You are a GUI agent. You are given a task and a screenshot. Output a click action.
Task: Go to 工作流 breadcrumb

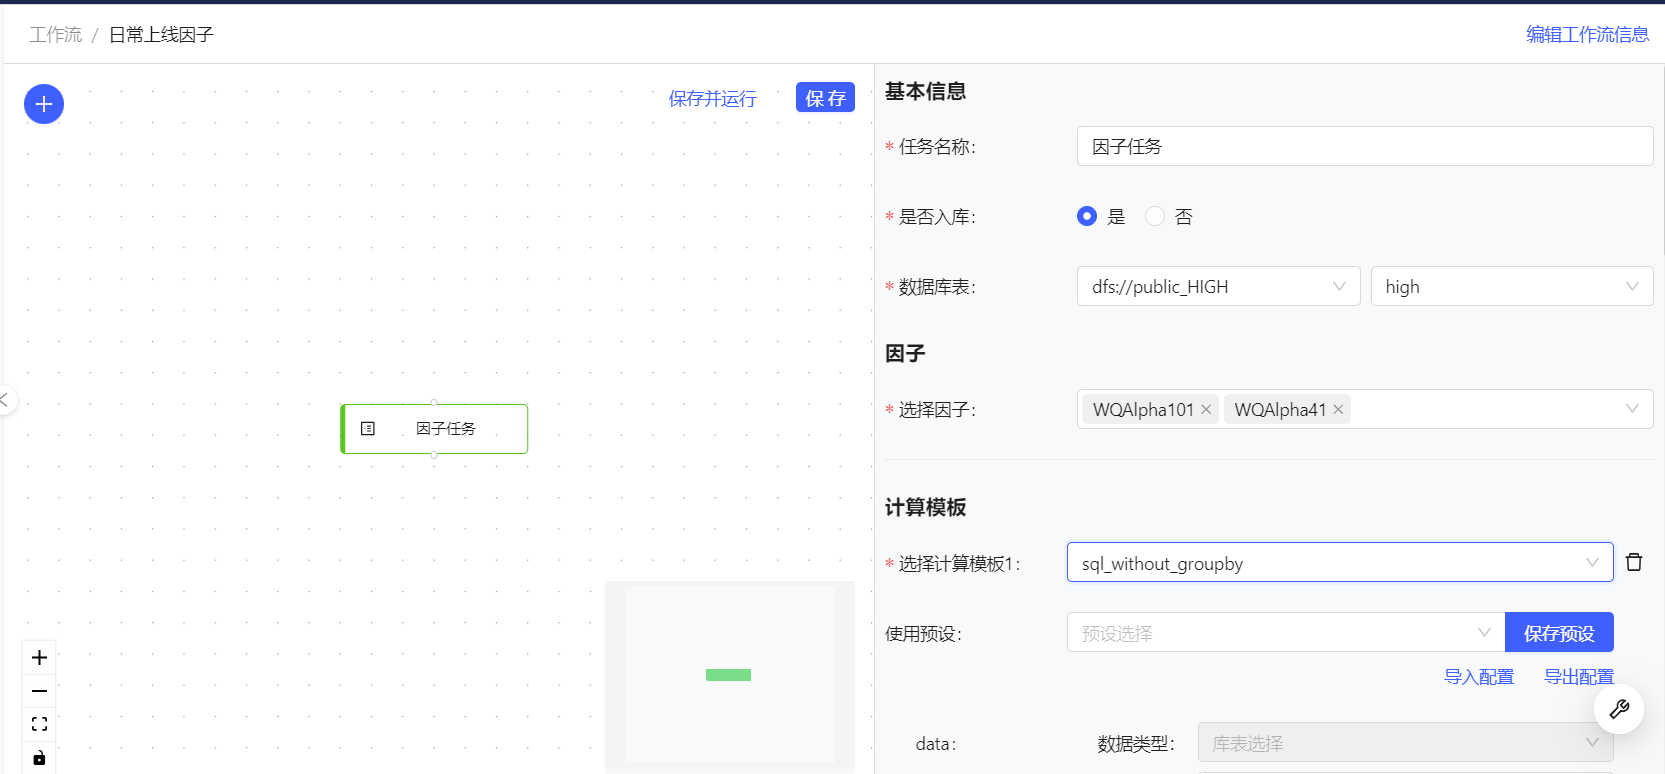56,35
